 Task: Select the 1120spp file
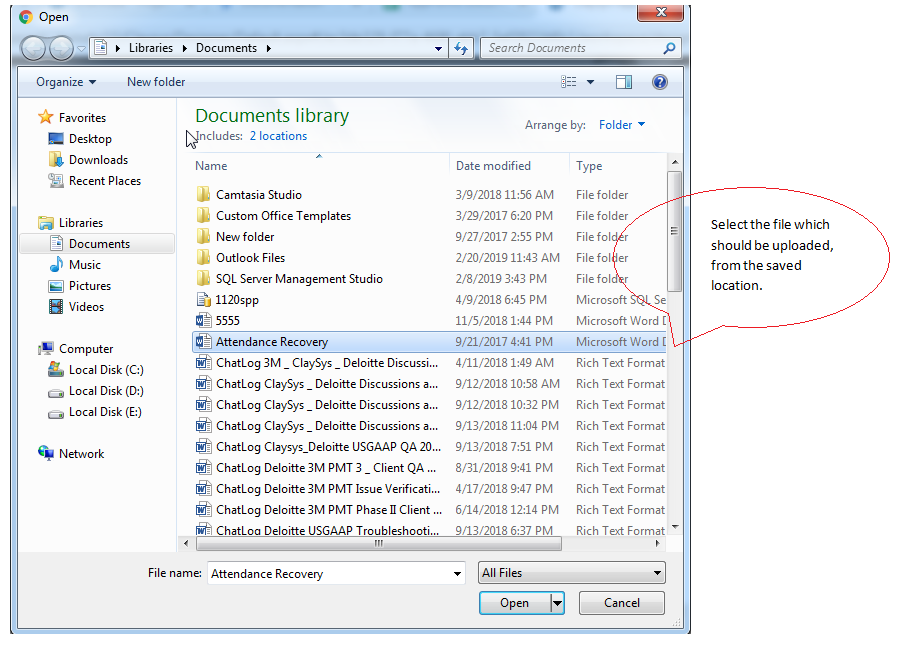(x=429, y=300)
